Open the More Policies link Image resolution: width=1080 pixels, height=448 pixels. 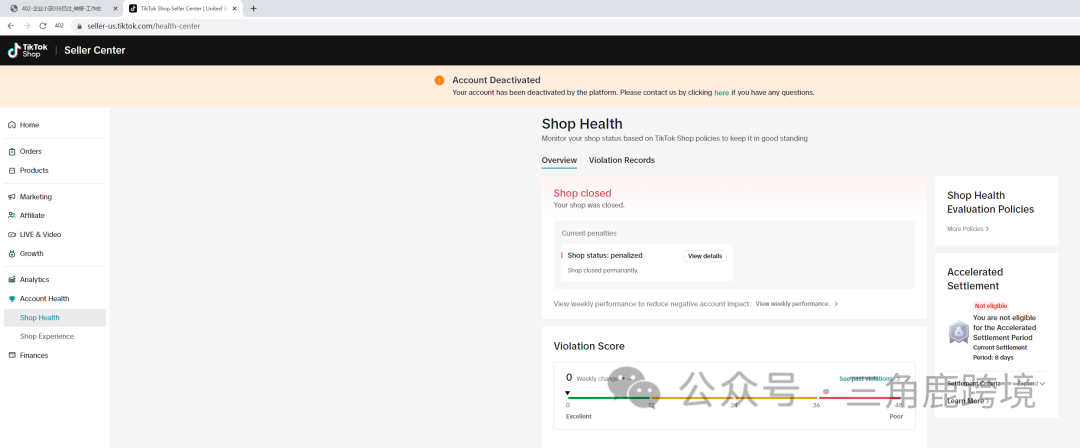(x=968, y=228)
